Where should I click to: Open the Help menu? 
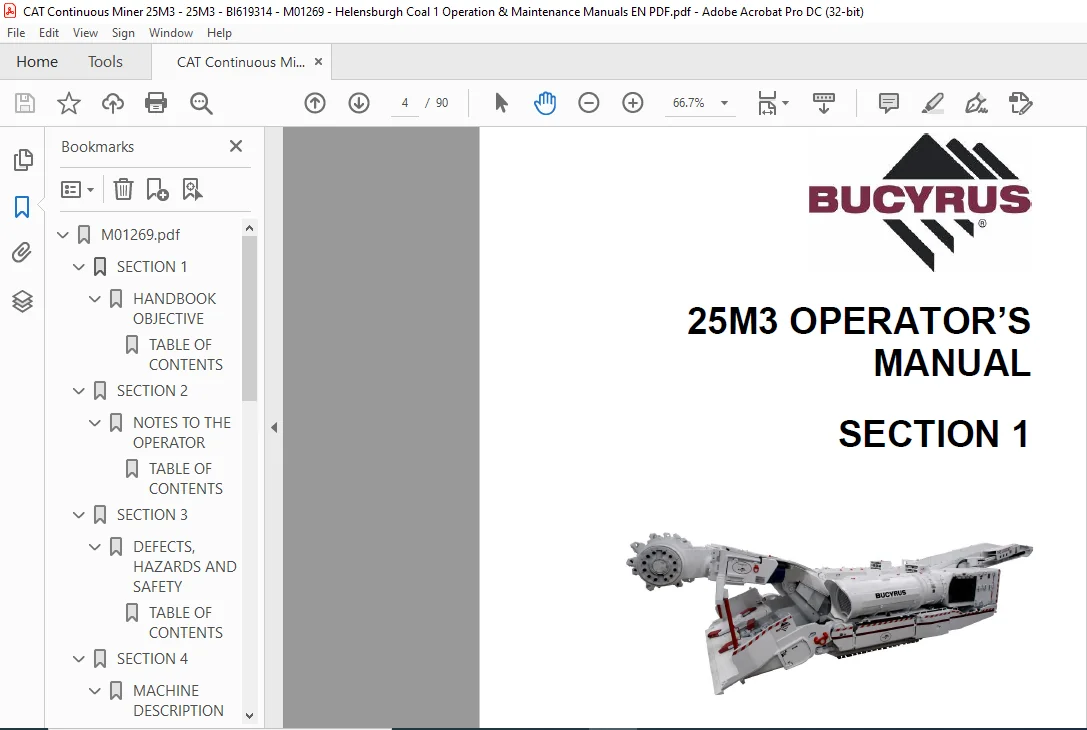(x=219, y=33)
